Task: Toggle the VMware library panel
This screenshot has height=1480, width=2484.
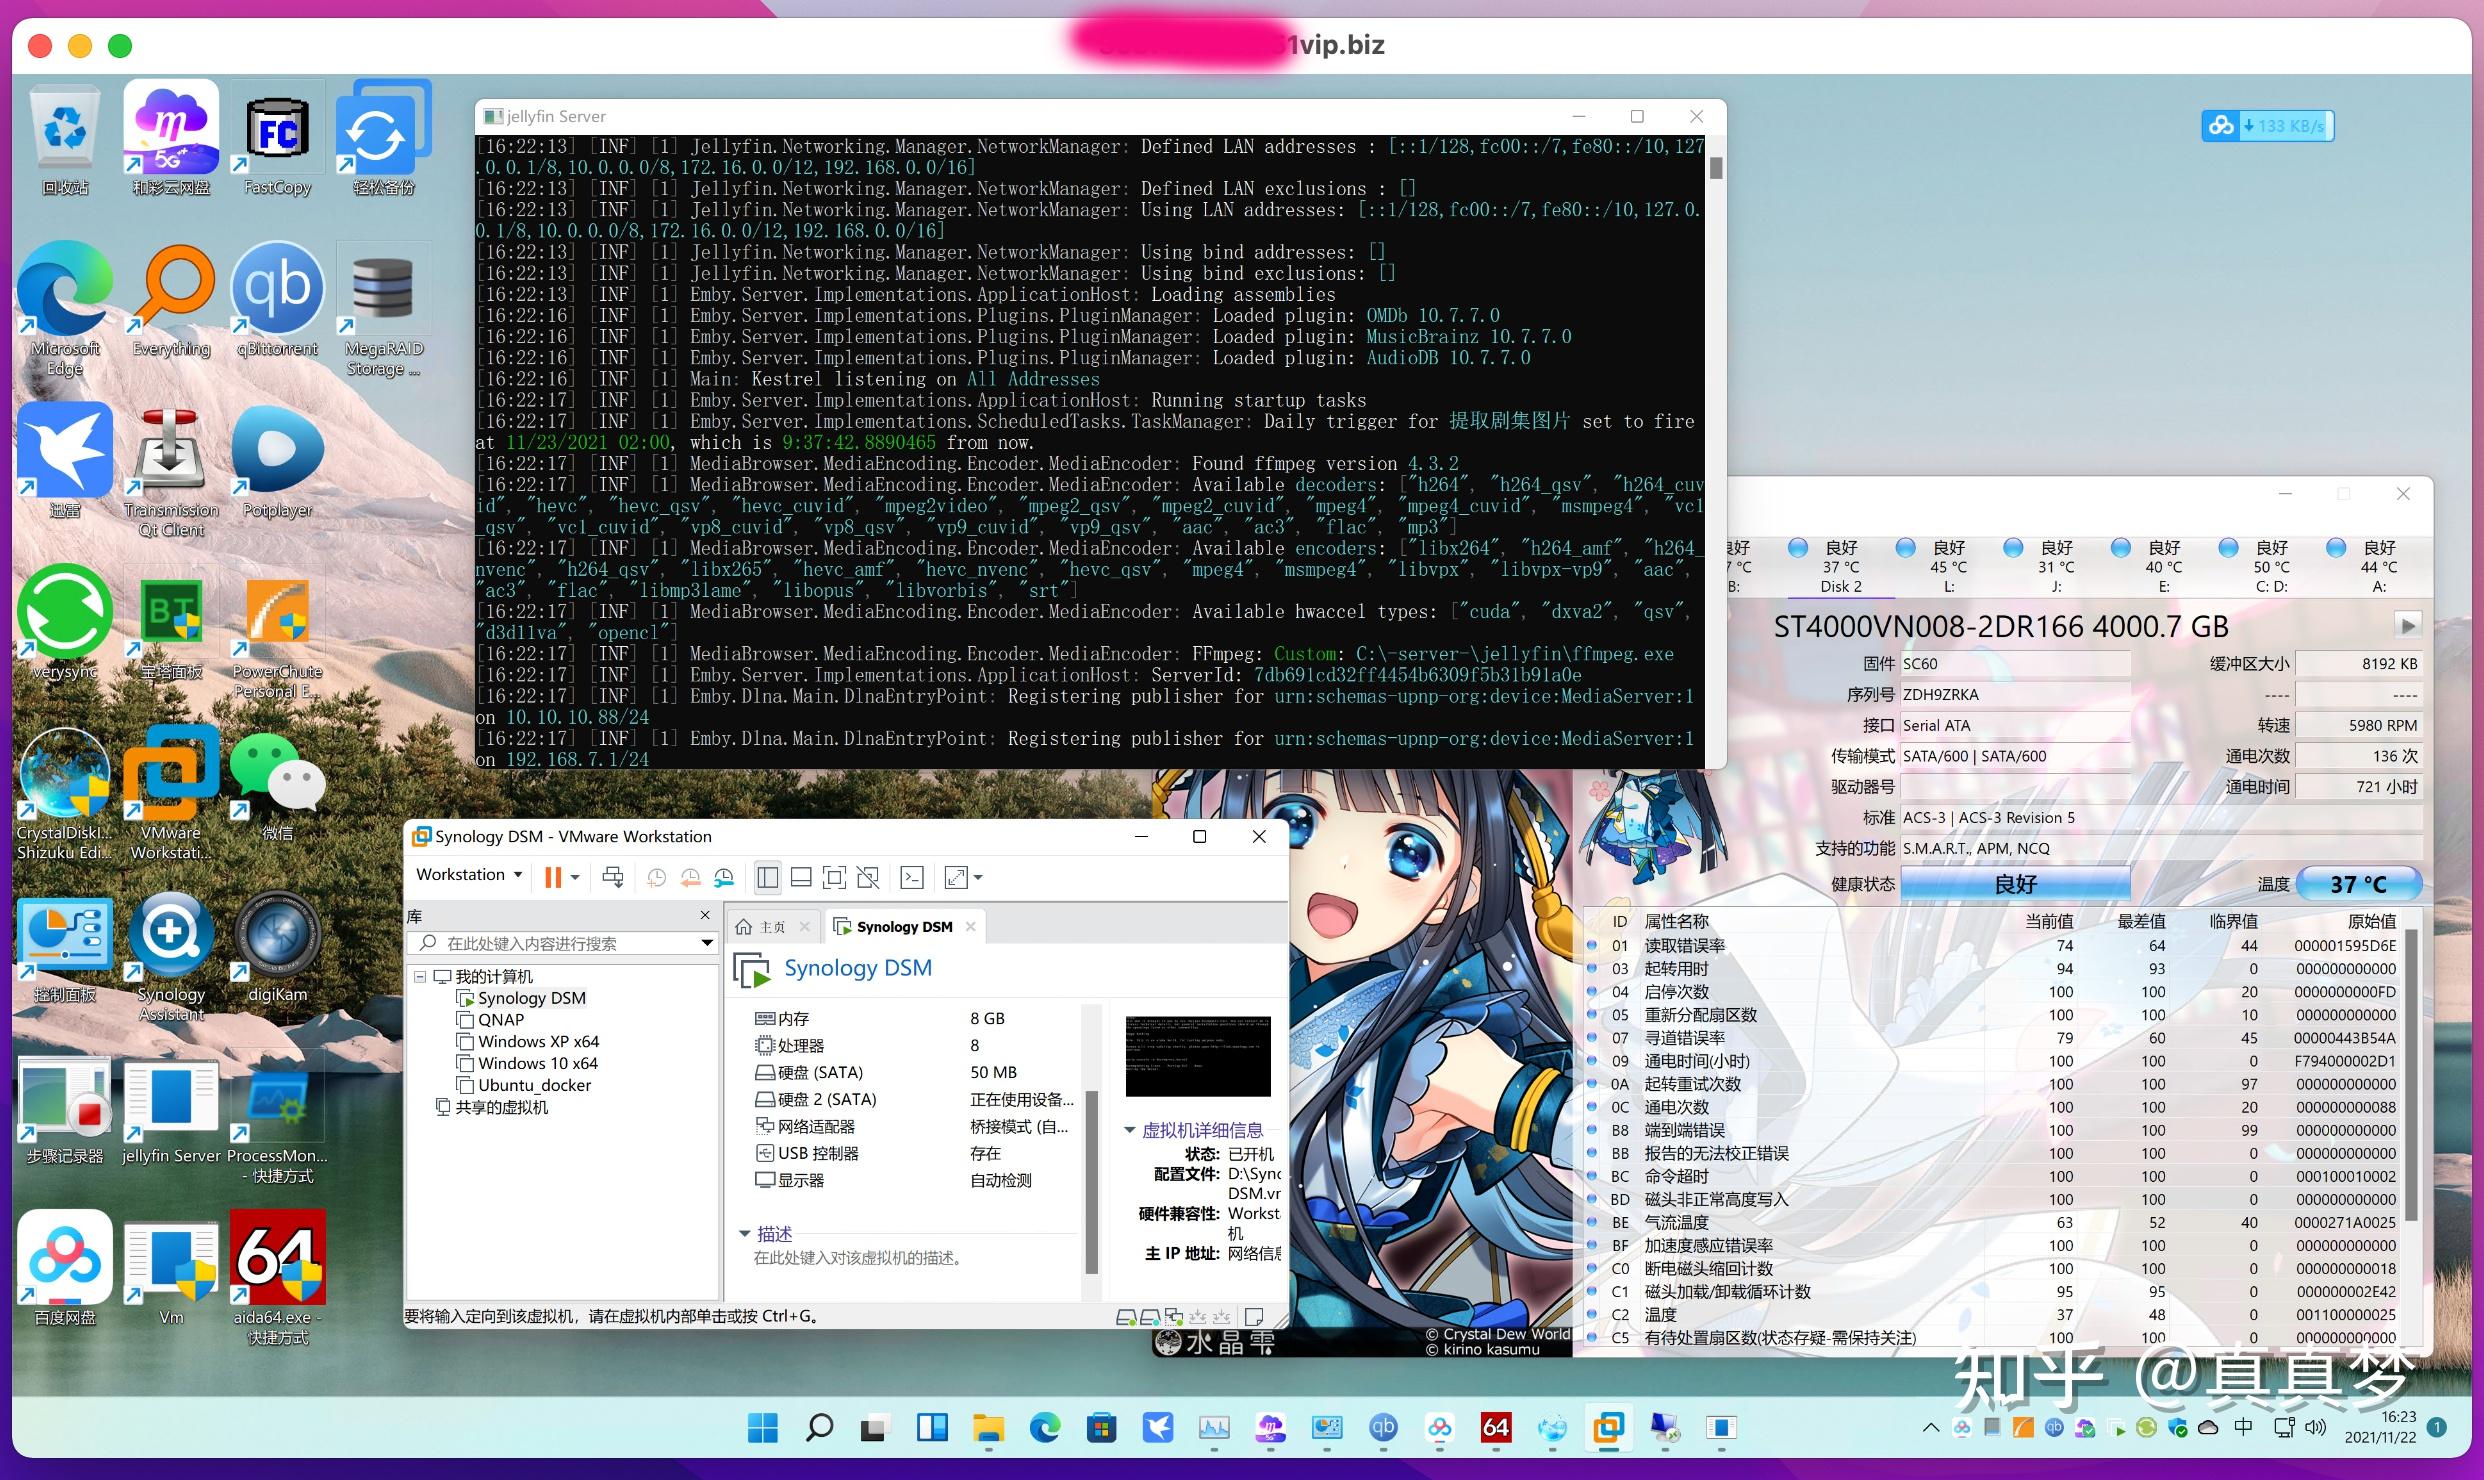Action: [767, 877]
